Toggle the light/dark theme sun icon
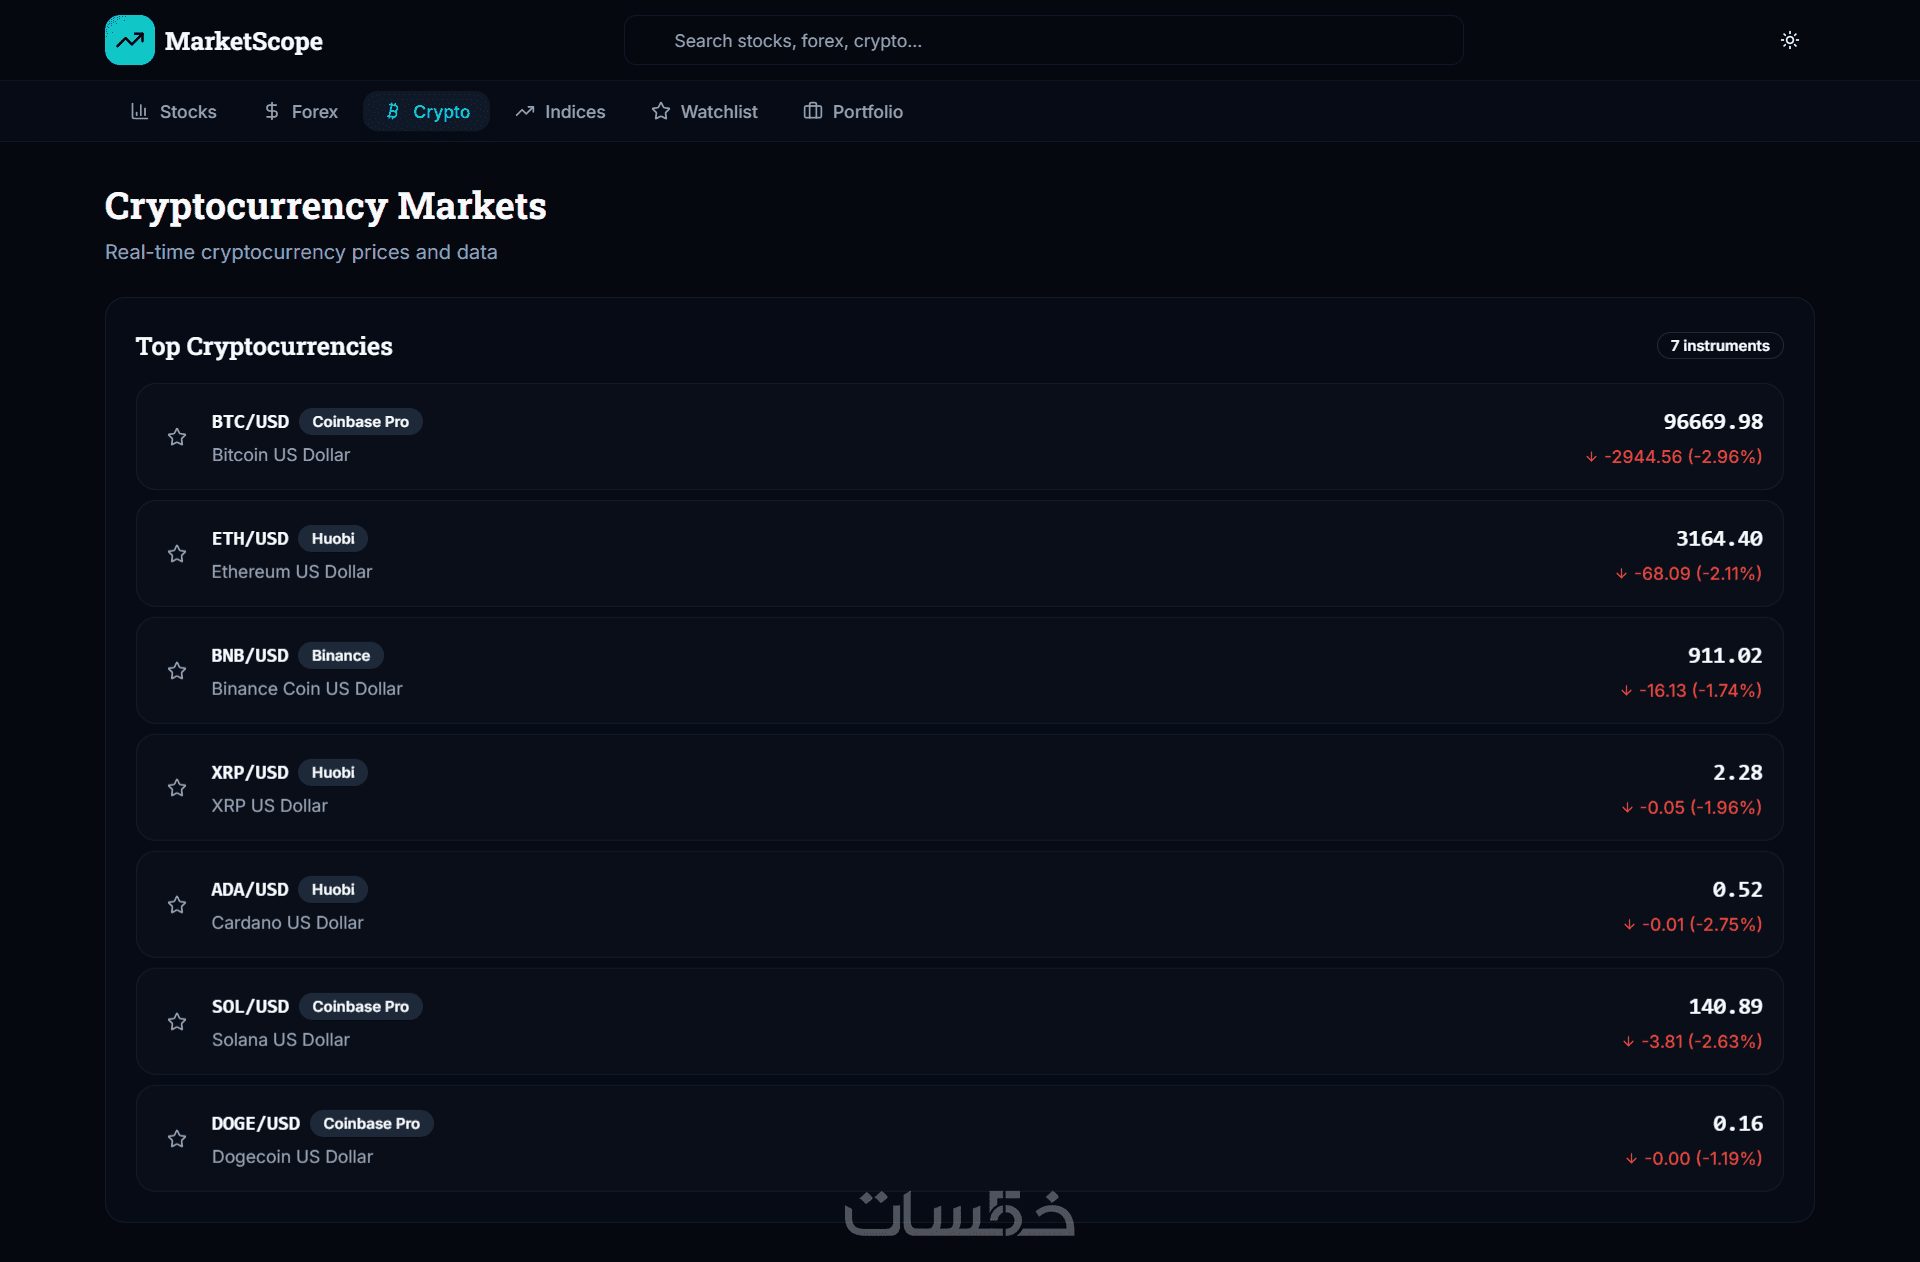1920x1262 pixels. [1789, 40]
